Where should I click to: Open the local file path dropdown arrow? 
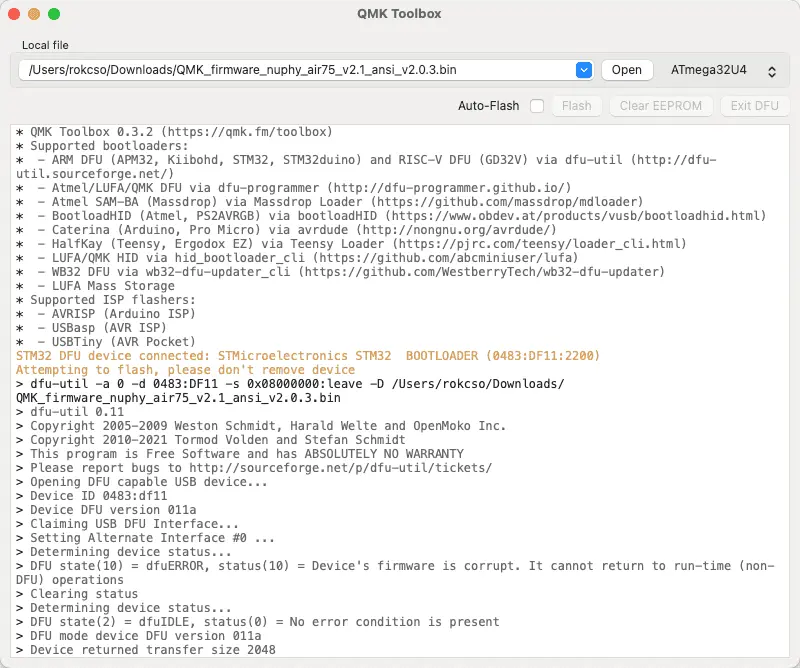(584, 70)
